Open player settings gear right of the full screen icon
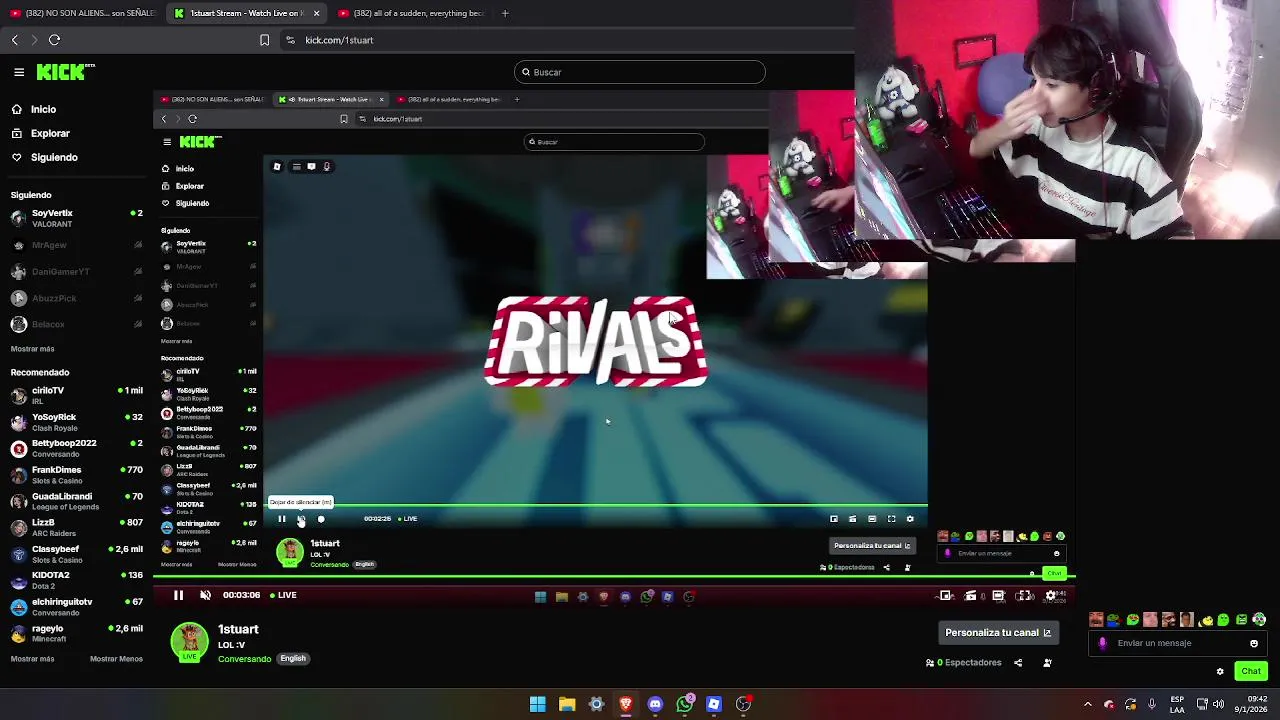1280x720 pixels. 1050,595
